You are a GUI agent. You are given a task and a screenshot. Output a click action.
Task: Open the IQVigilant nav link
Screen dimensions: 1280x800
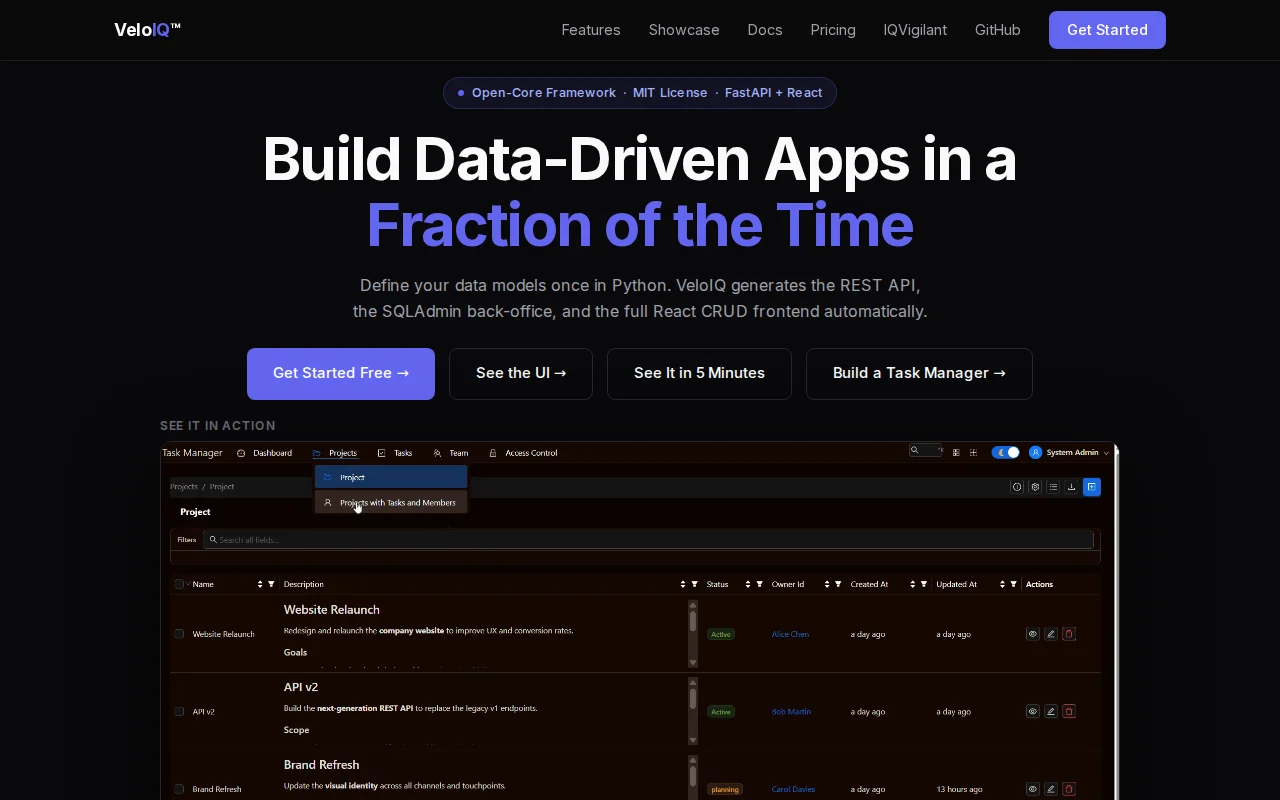click(915, 30)
